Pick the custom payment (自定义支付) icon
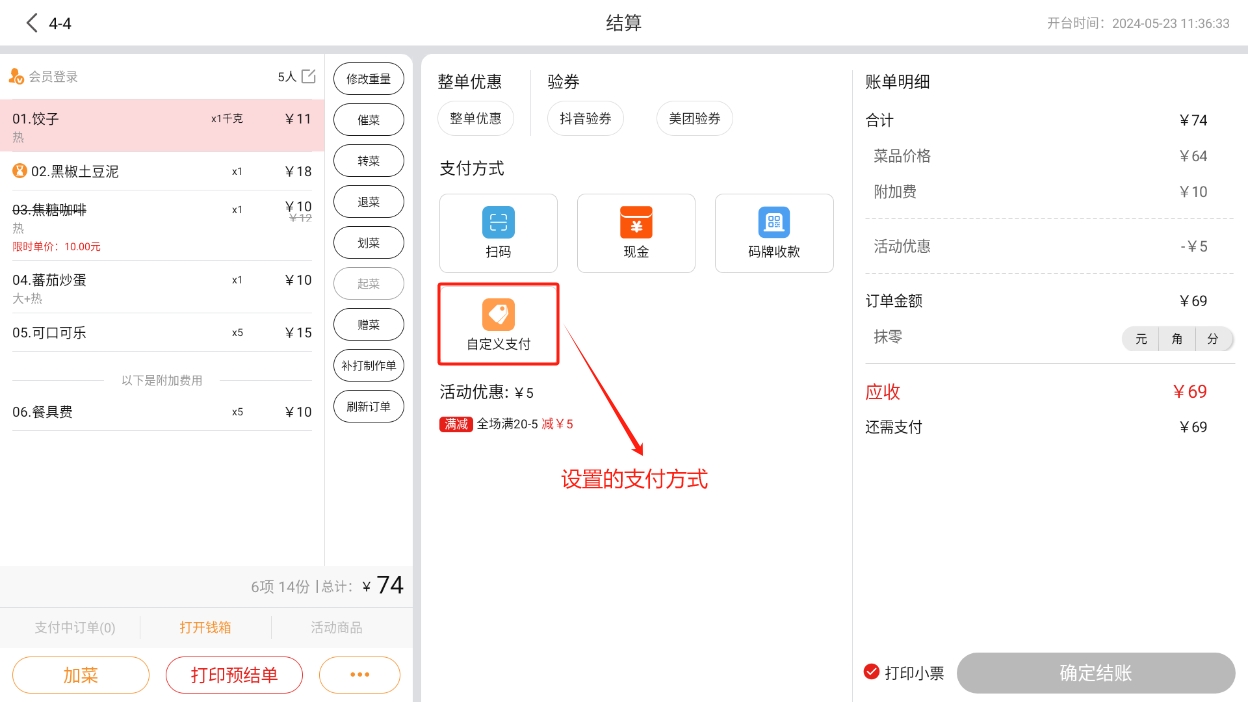This screenshot has height=702, width=1248. 498,315
